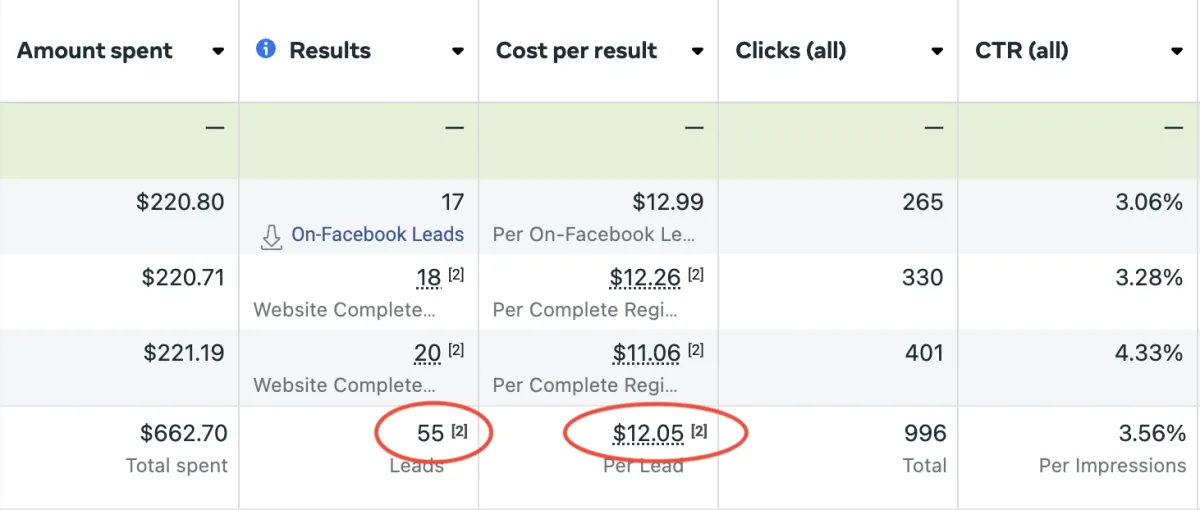Select the $662.70 total spent cell
The width and height of the screenshot is (1200, 510).
[183, 433]
